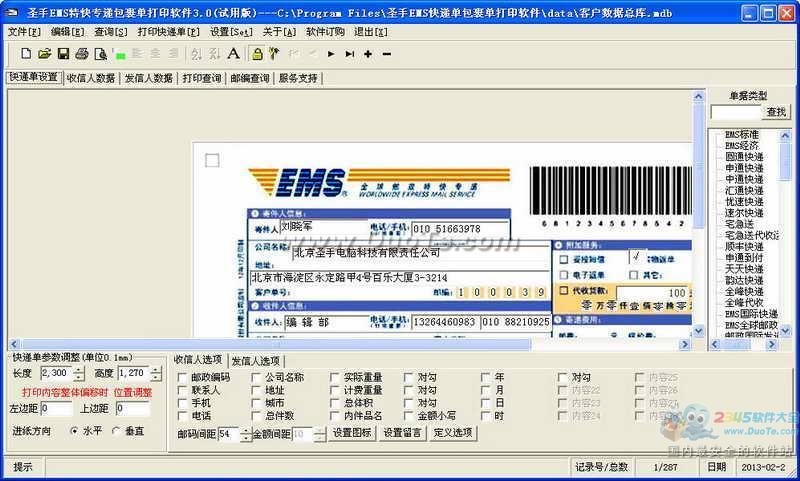Screen dimensions: 800x481
Task: Switch to the 邮编查询 tab
Action: click(250, 78)
